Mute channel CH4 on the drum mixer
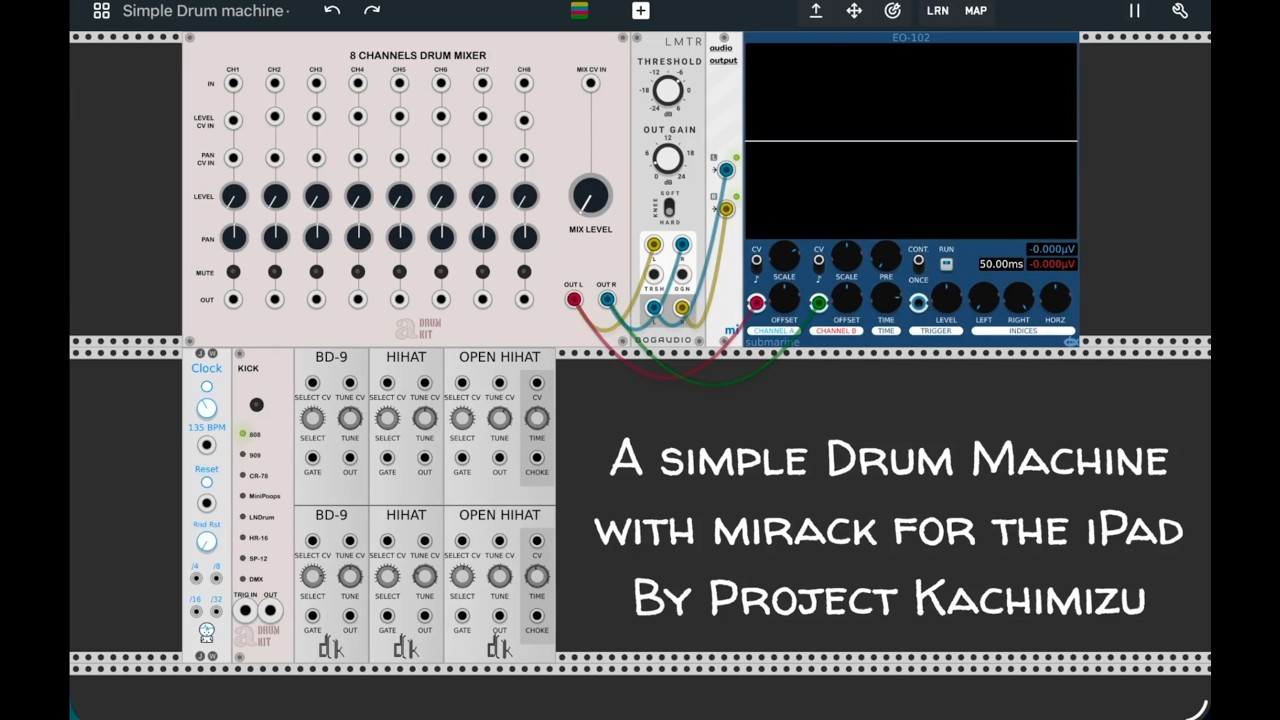This screenshot has width=1280, height=720. pos(358,272)
